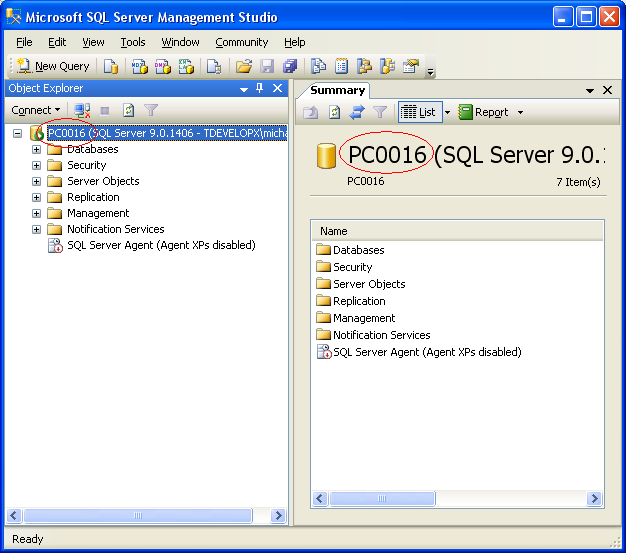Open the View menu
Image resolution: width=626 pixels, height=553 pixels.
point(93,42)
